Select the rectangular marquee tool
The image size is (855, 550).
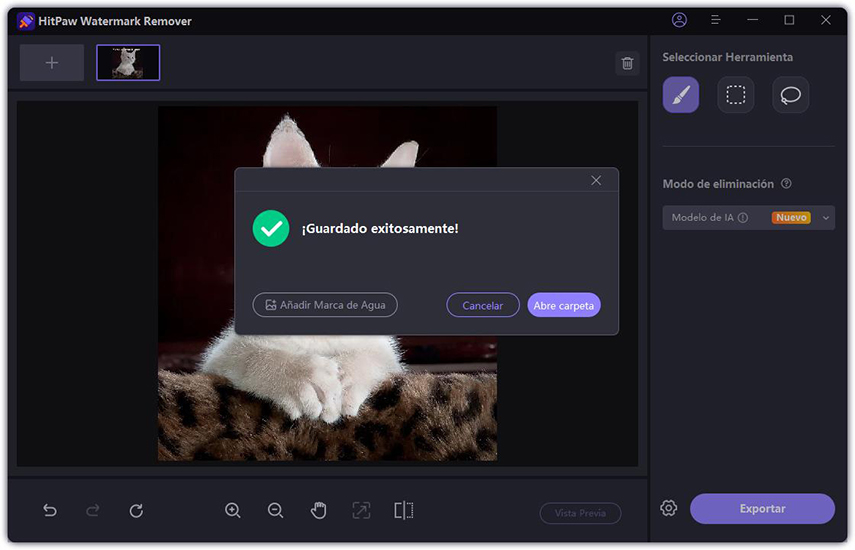tap(736, 95)
